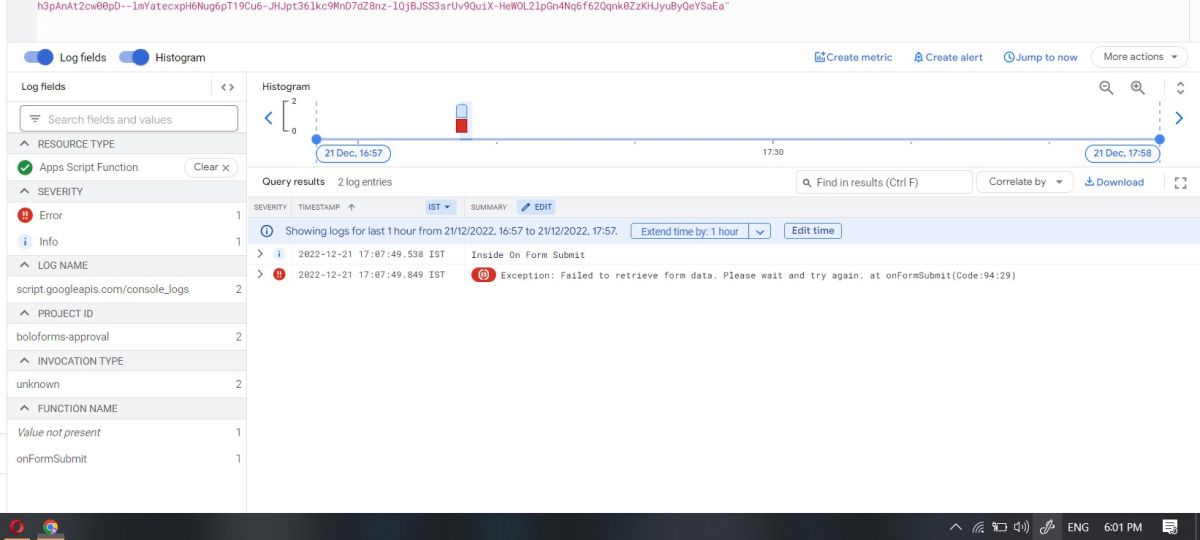Collapse the LOG NAME section
Image resolution: width=1200 pixels, height=540 pixels.
(24, 265)
